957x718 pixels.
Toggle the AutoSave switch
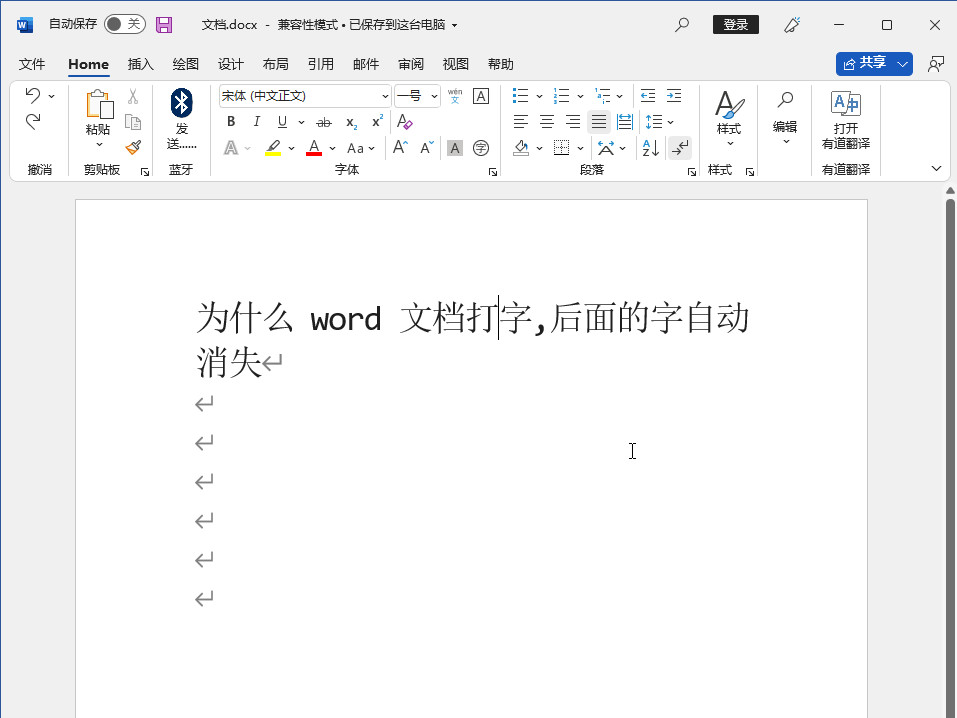(x=124, y=24)
